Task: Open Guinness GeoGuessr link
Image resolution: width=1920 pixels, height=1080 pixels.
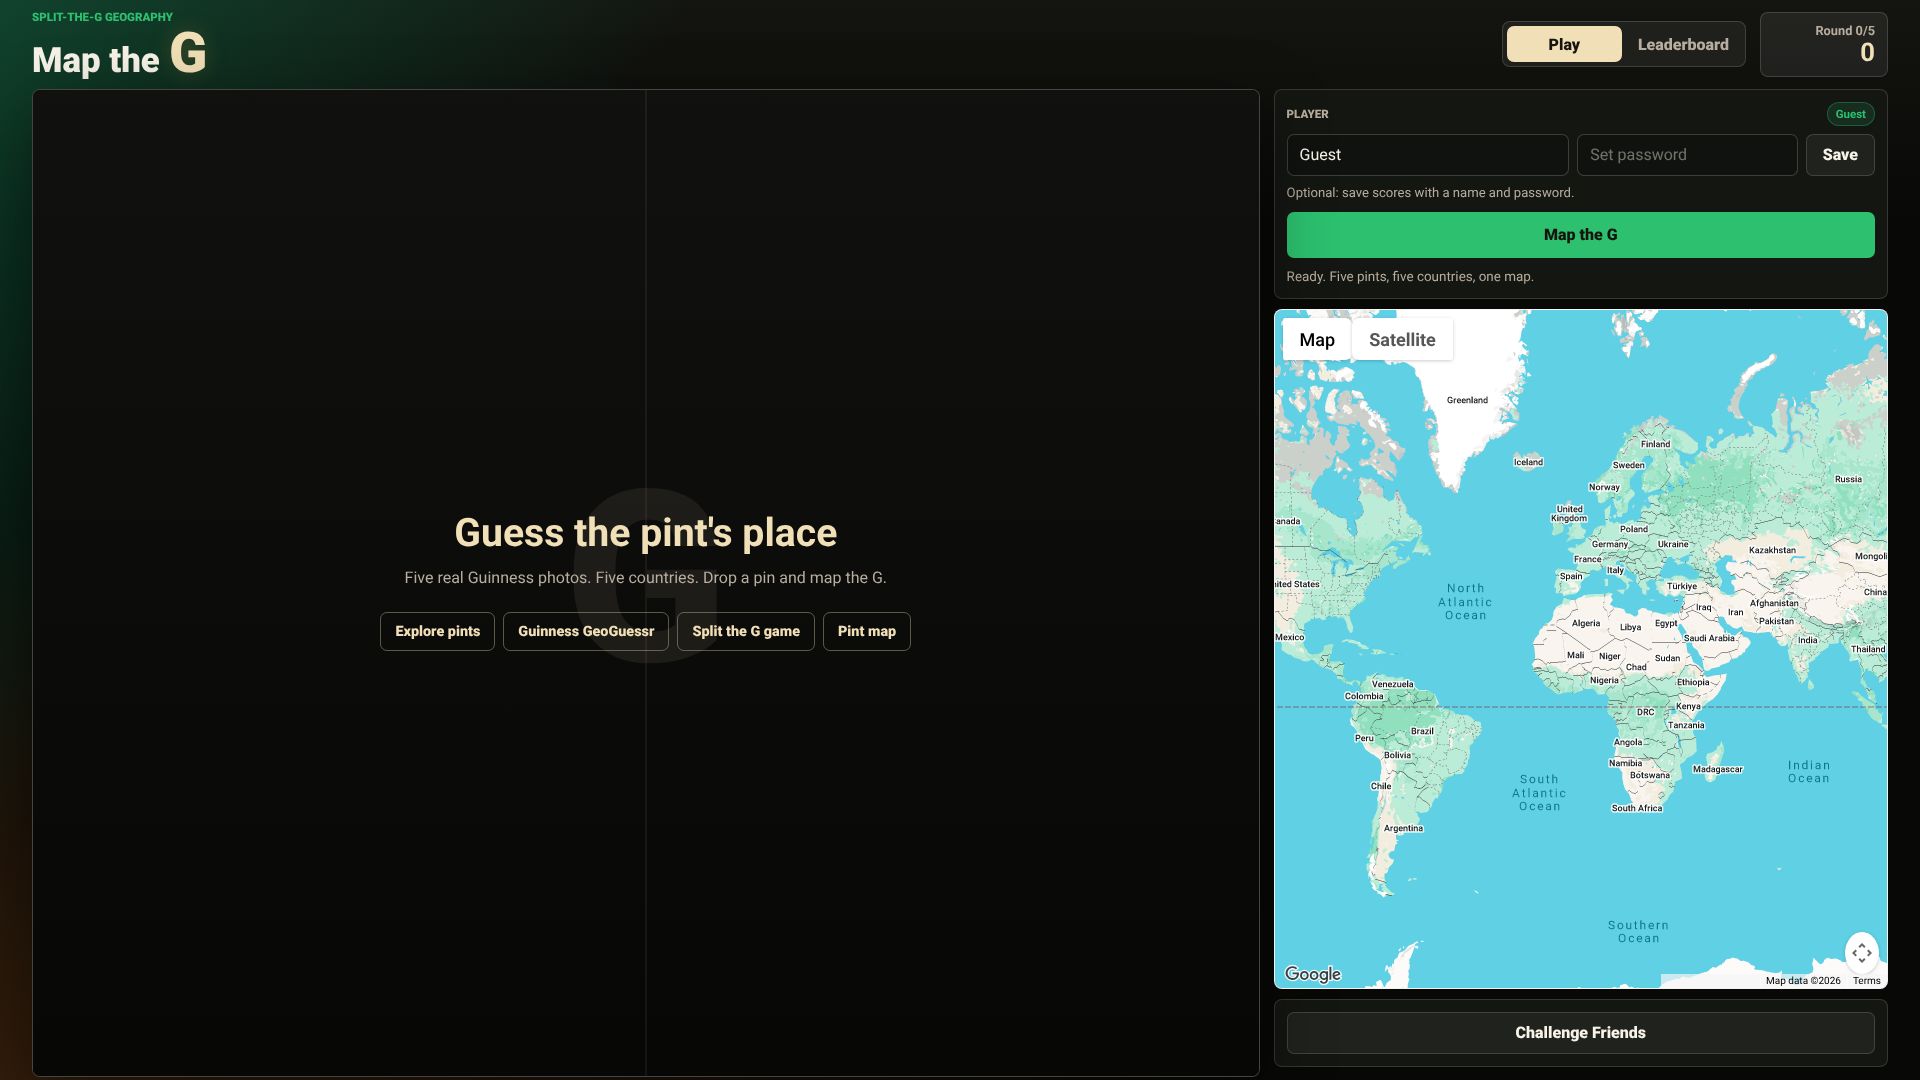Action: [x=586, y=631]
